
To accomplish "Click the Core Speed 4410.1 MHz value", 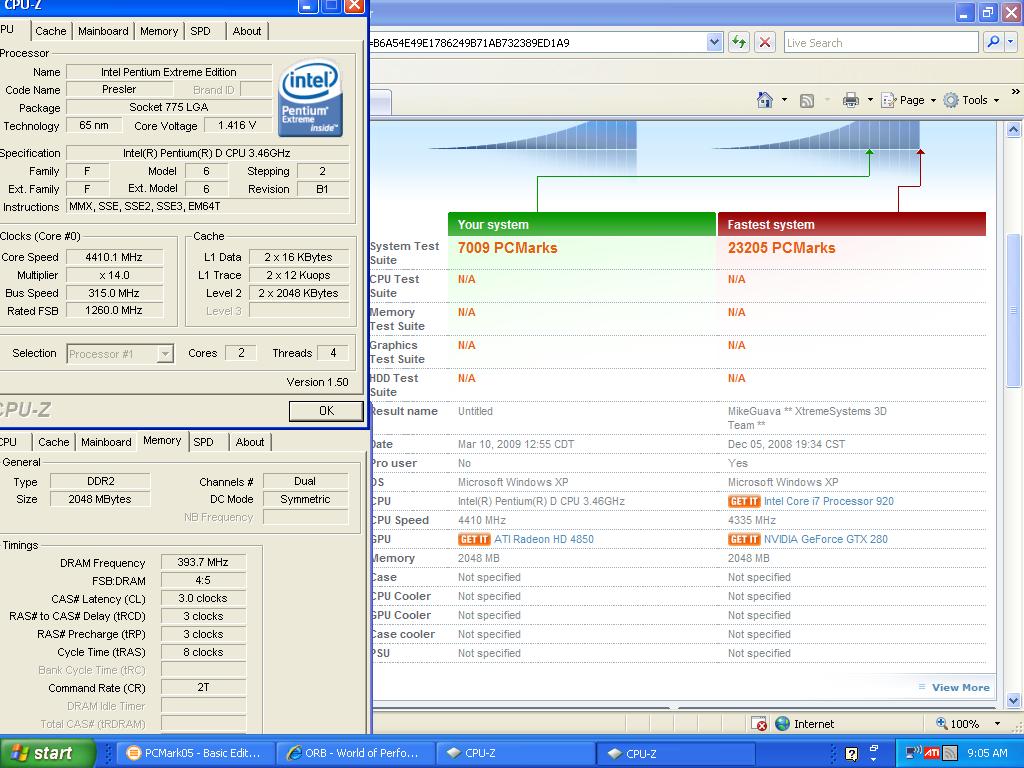I will tap(114, 257).
